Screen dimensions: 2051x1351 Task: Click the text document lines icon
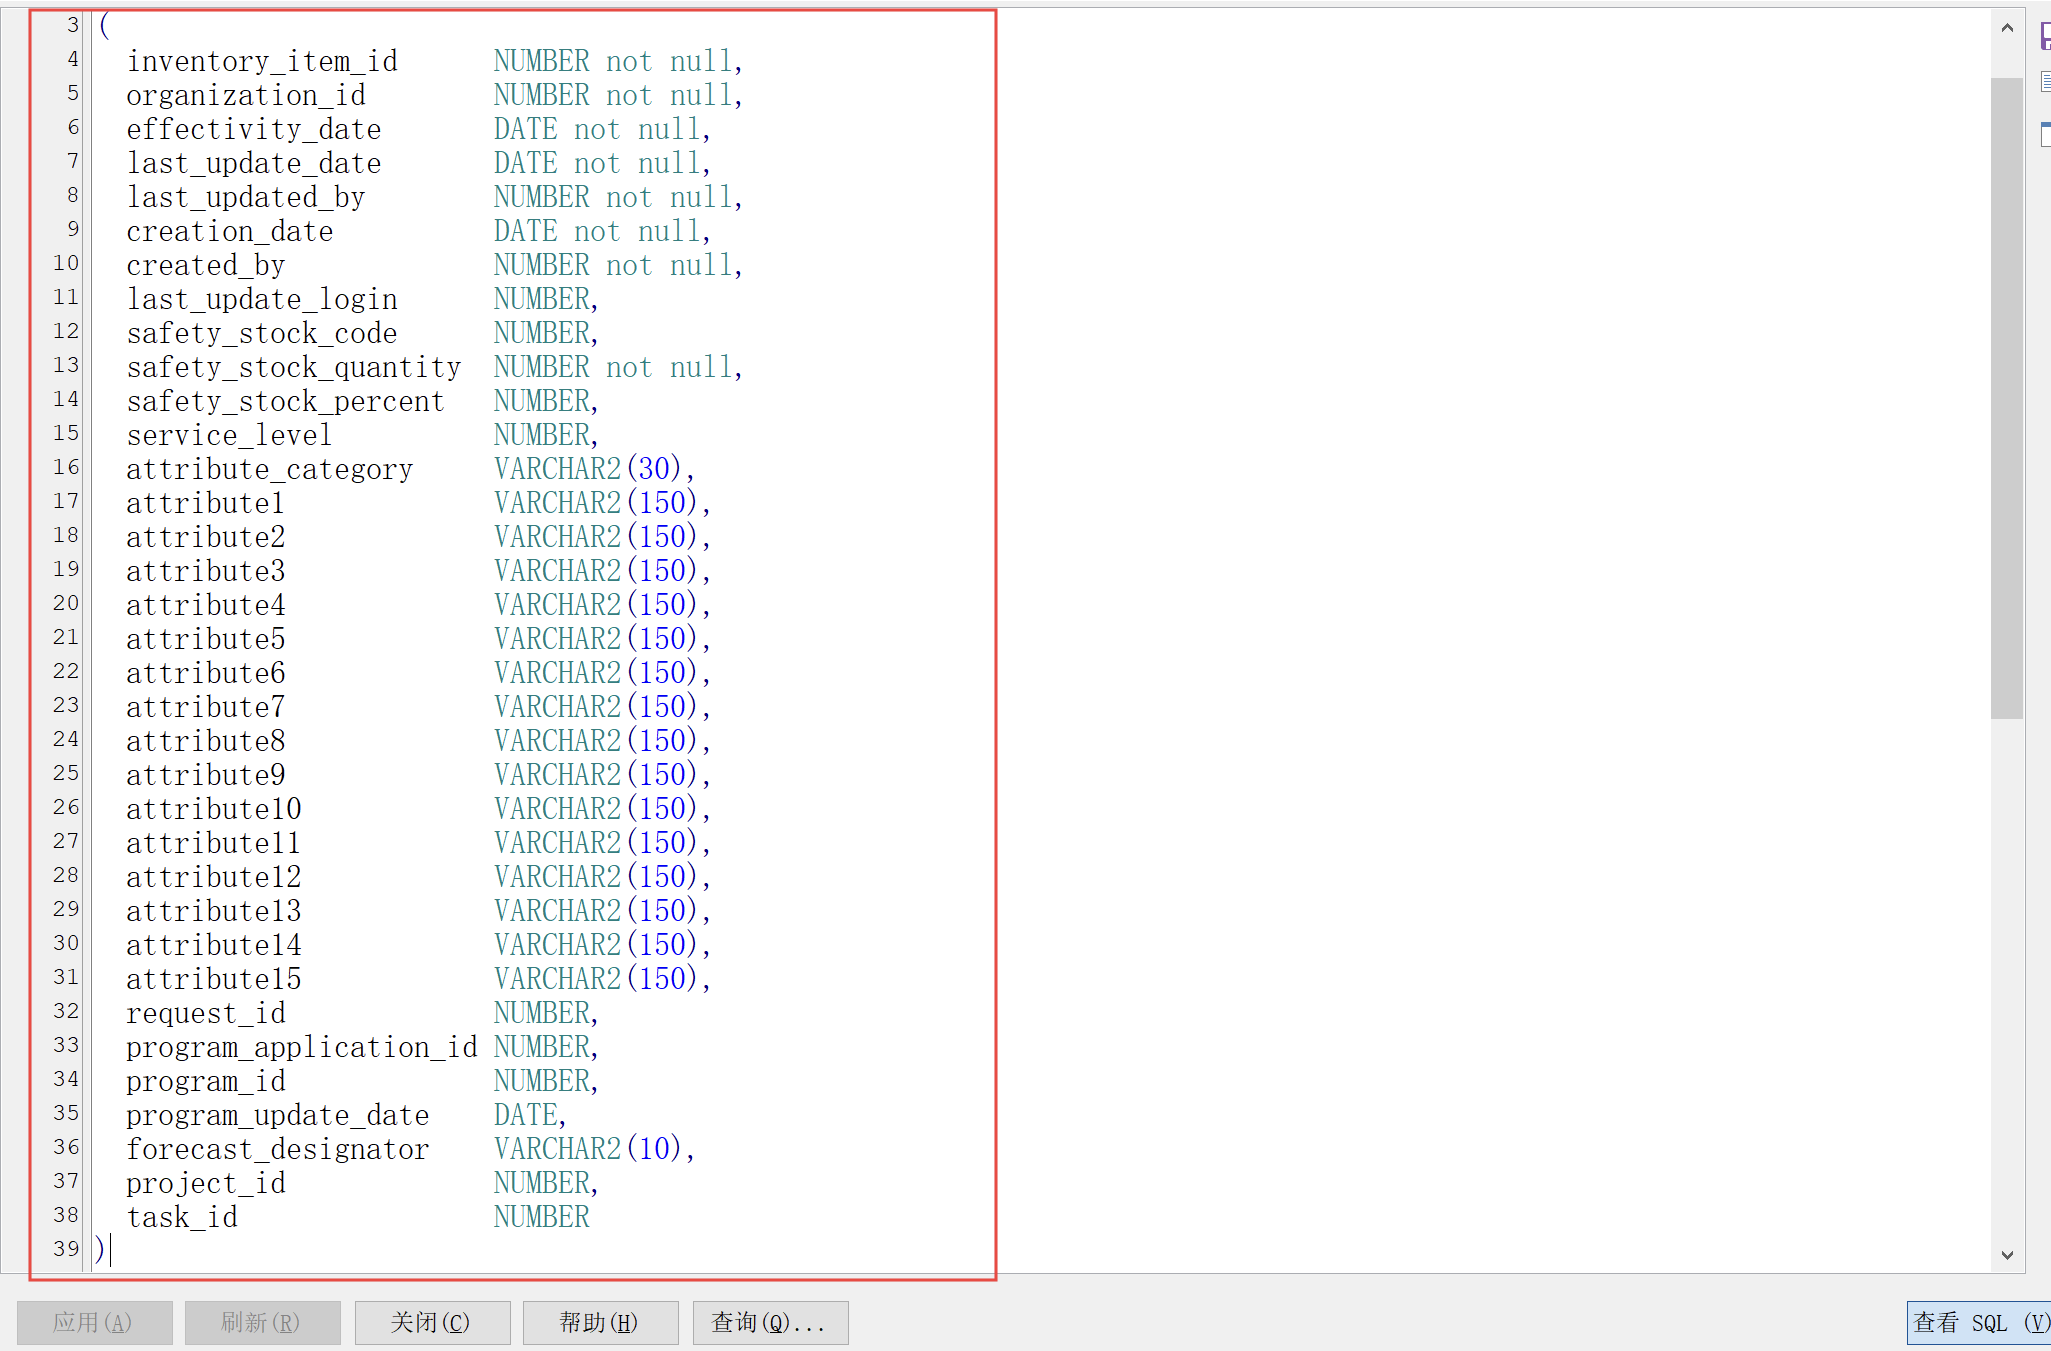tap(2045, 82)
